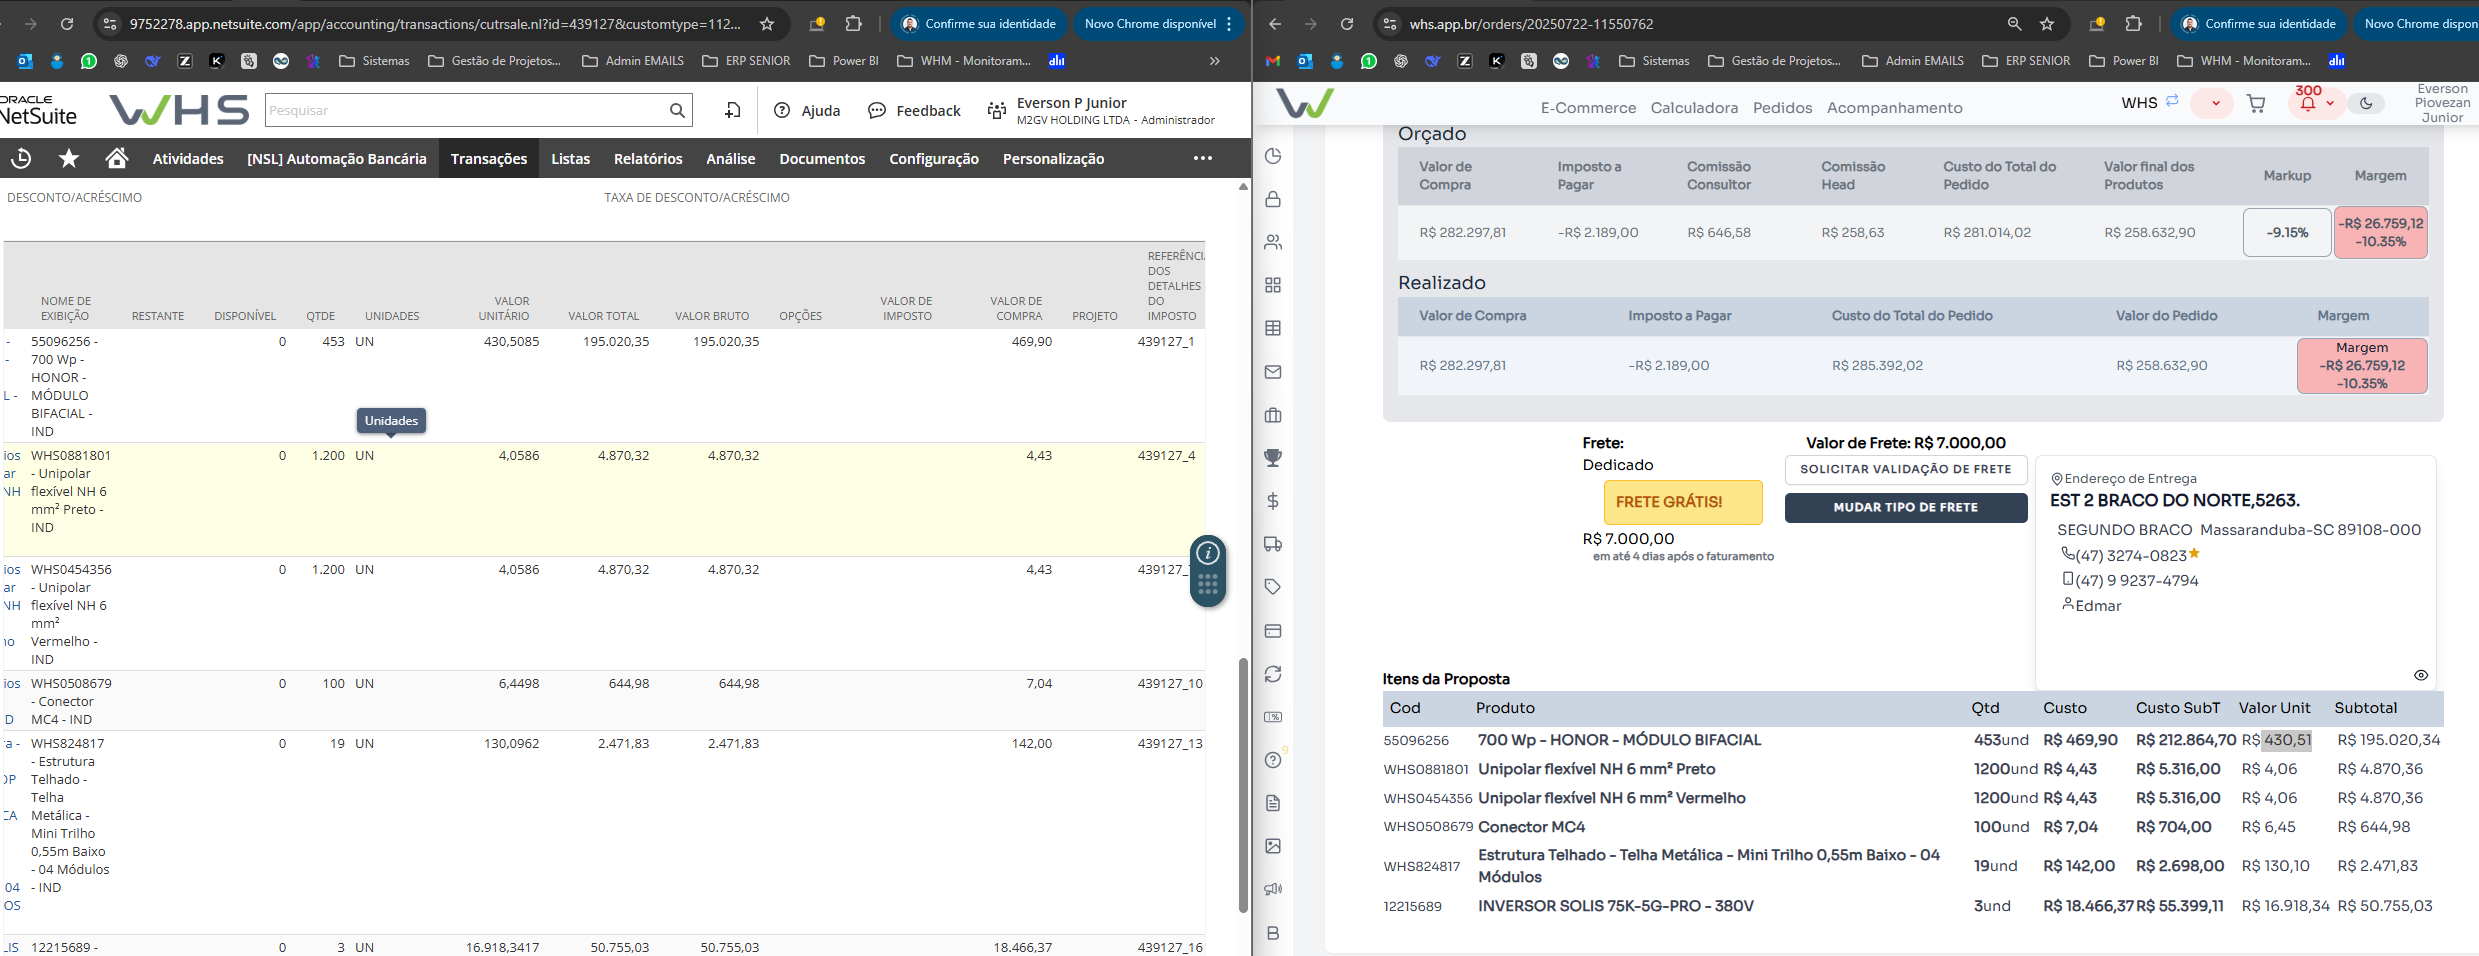Click the Pesquisar search field in NetSuite
Viewport: 2479px width, 956px height.
click(x=465, y=110)
